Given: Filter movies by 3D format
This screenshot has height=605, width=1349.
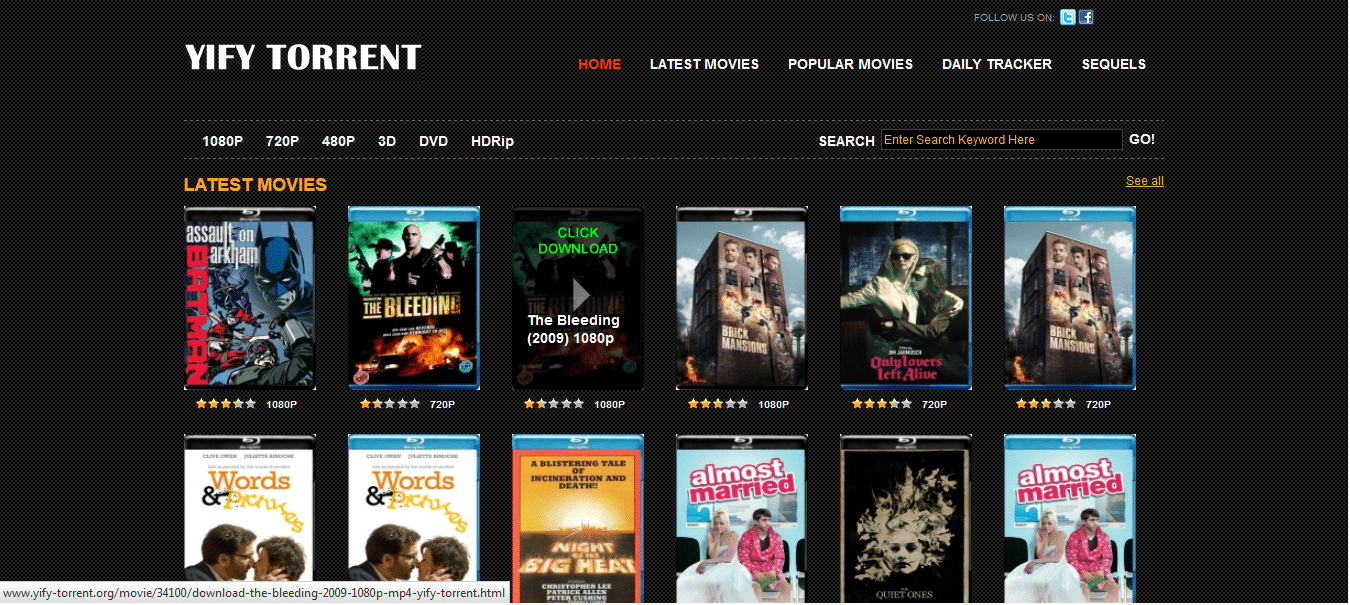Looking at the screenshot, I should tap(387, 141).
